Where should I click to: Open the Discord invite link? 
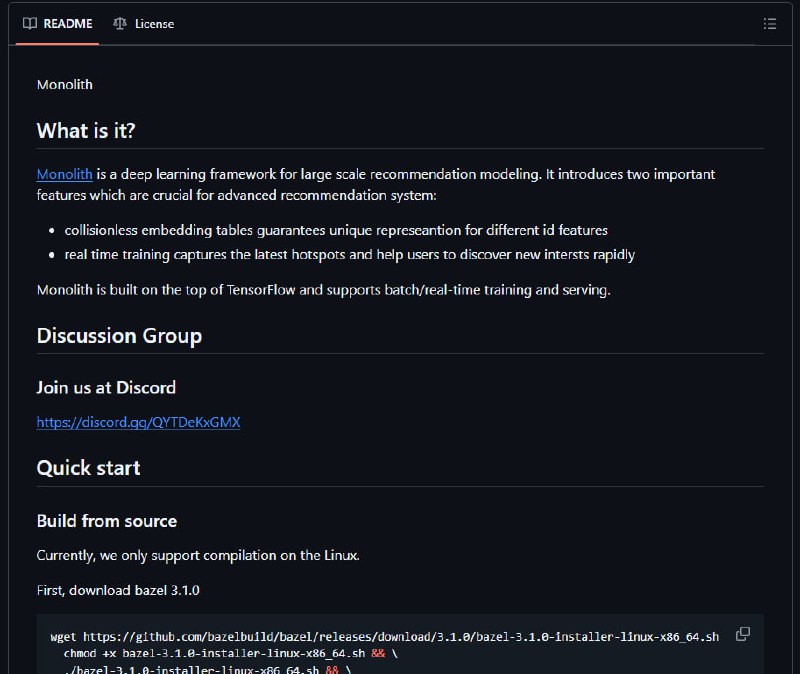pos(138,422)
